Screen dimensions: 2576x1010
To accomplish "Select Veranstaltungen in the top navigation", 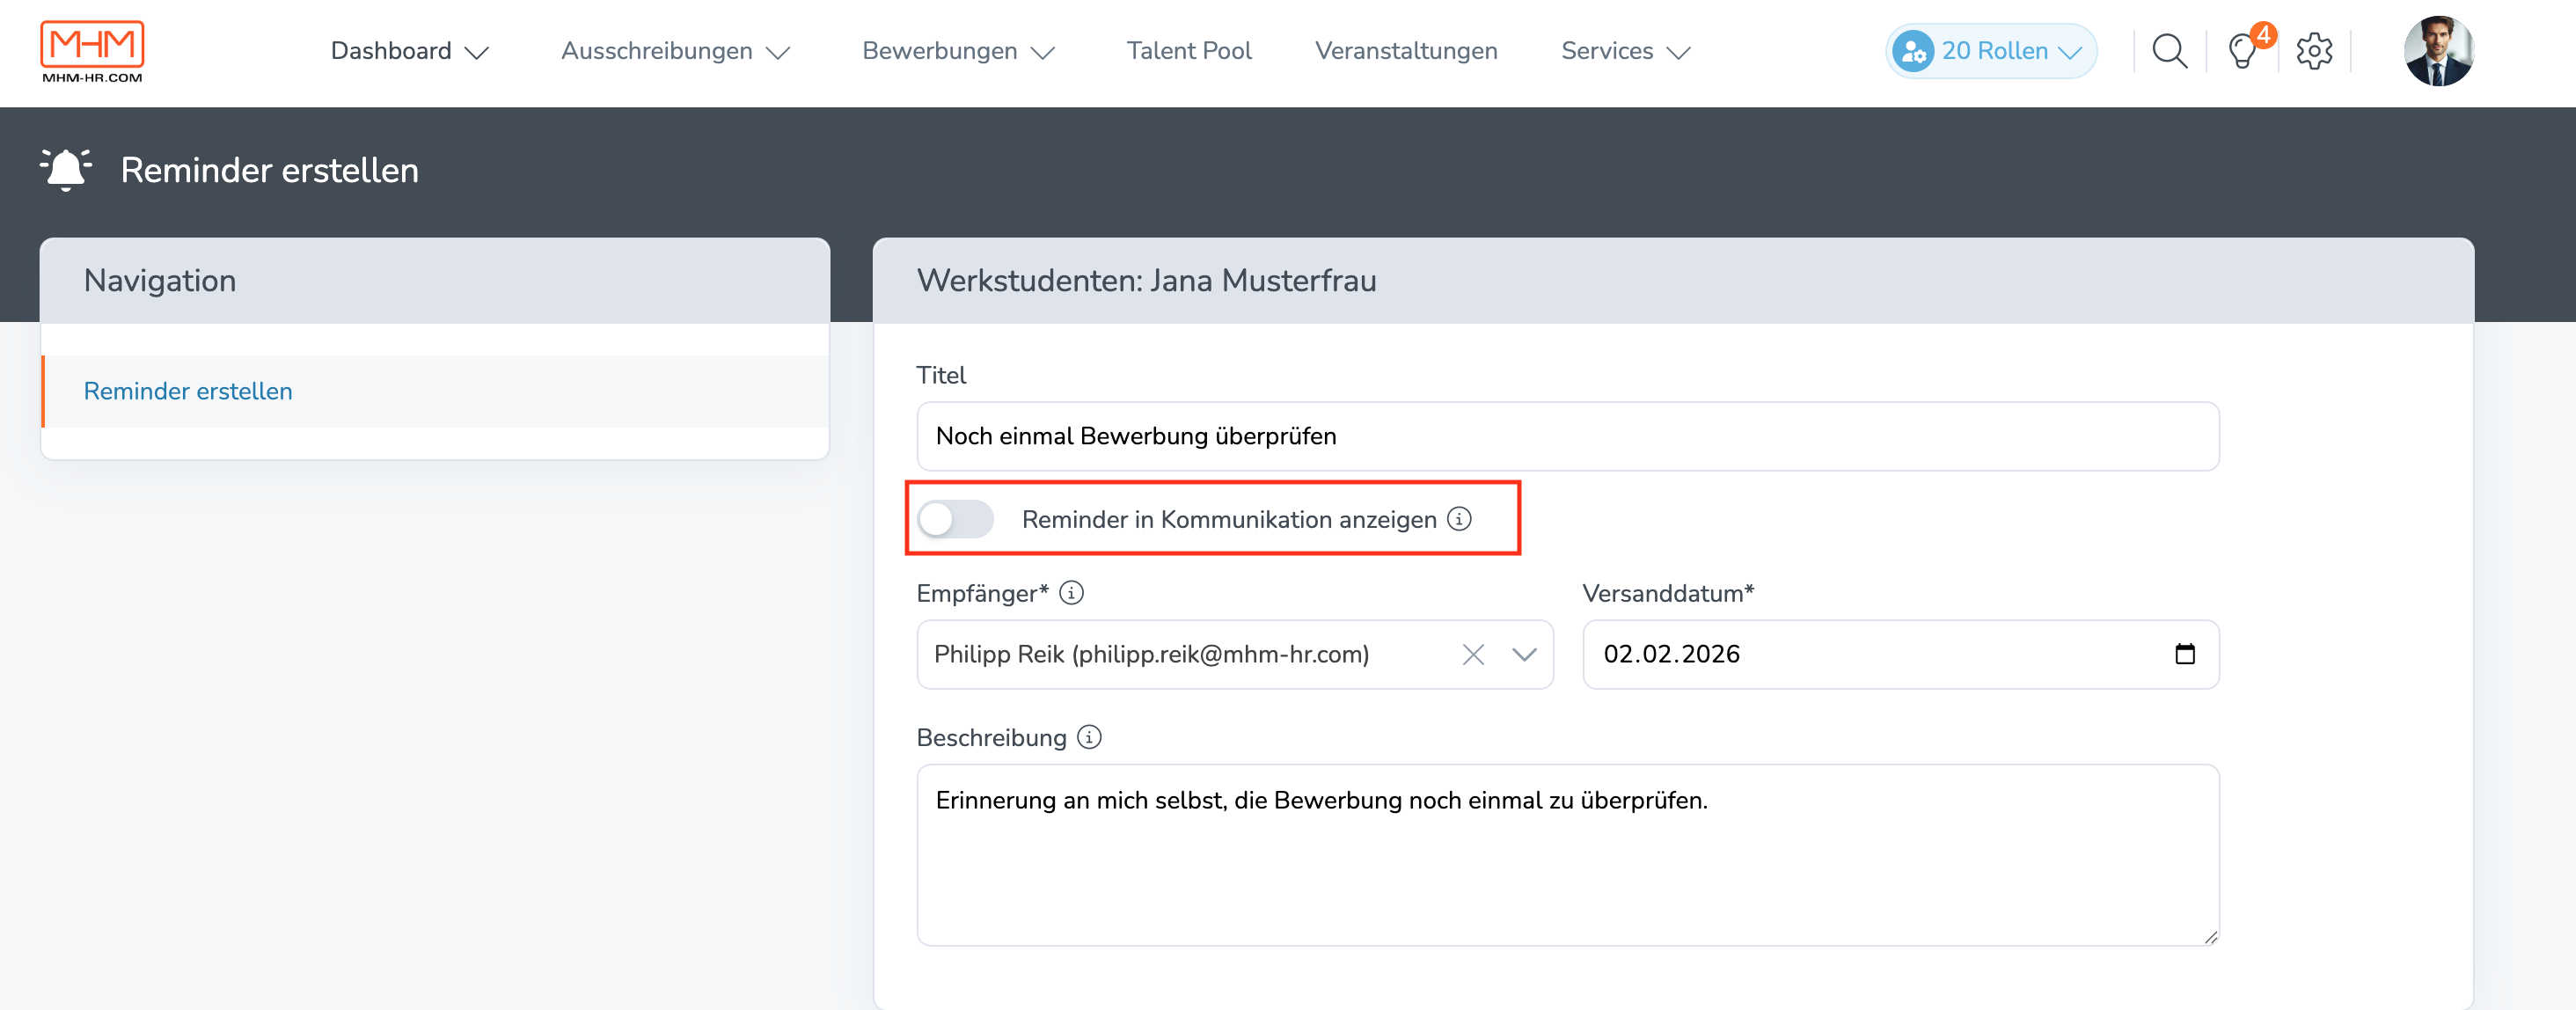I will coord(1407,50).
